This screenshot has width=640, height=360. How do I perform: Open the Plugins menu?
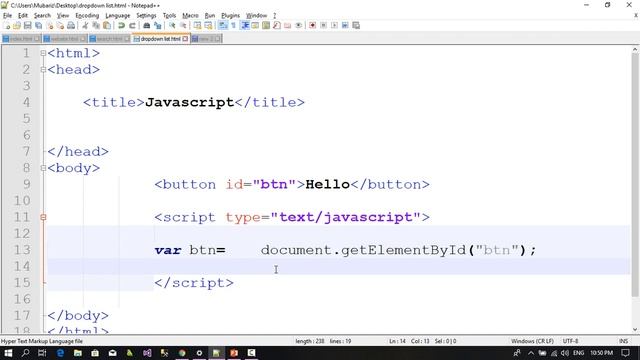tap(230, 16)
